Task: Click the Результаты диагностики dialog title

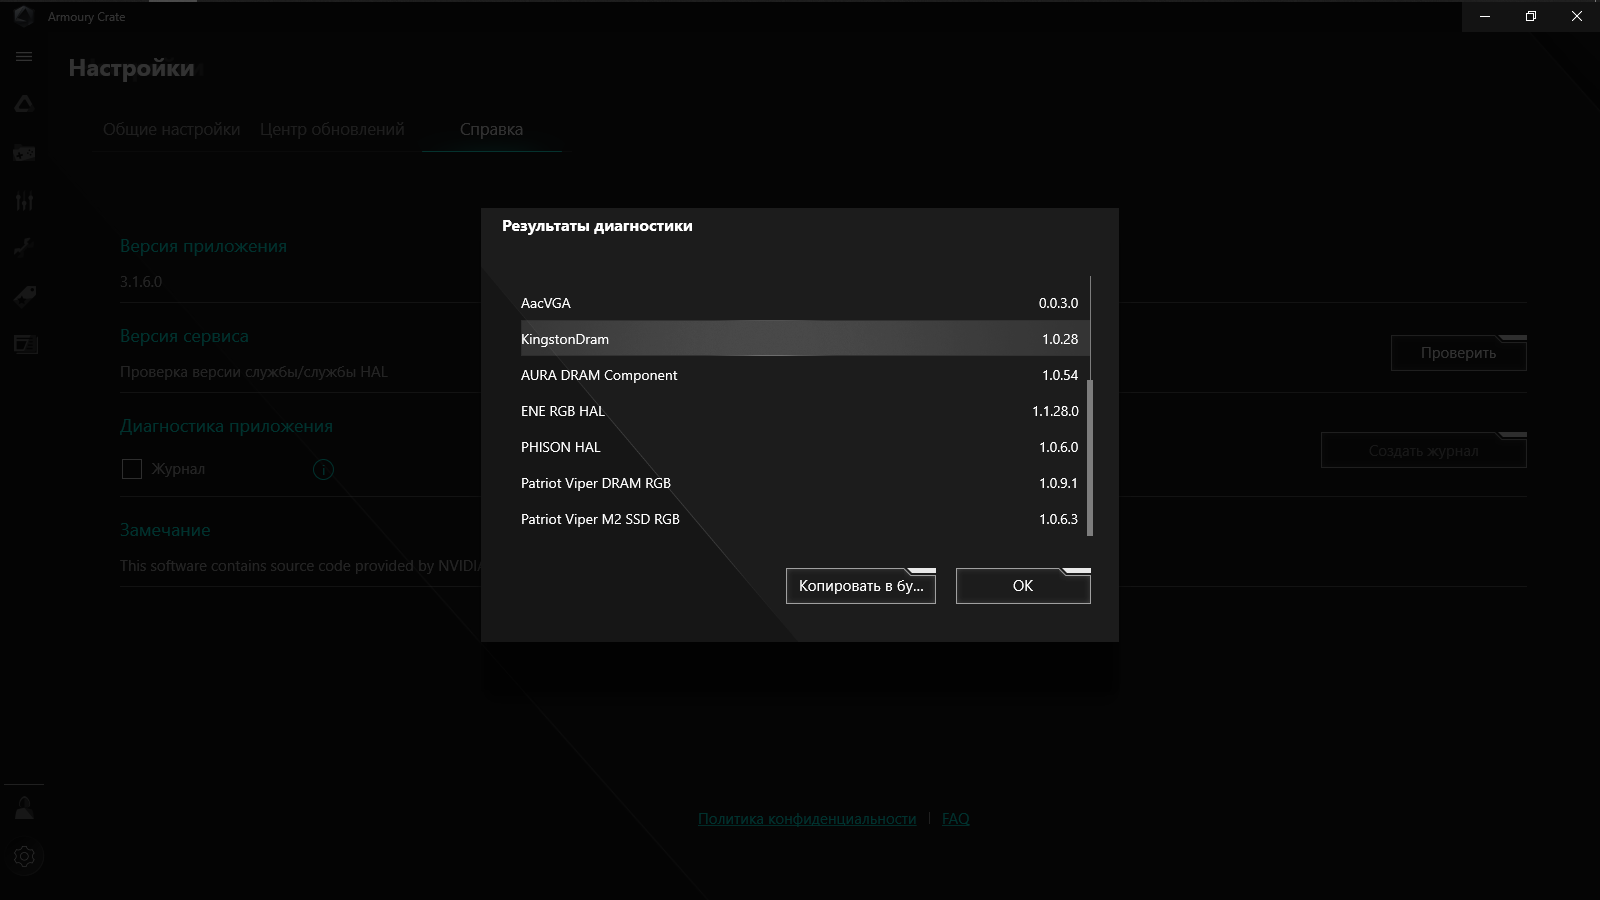Action: [x=597, y=226]
